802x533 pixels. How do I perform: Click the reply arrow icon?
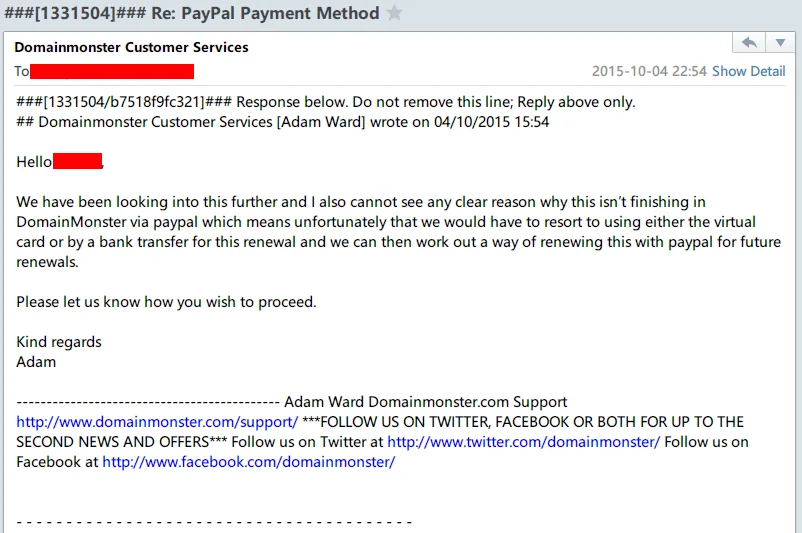(749, 42)
